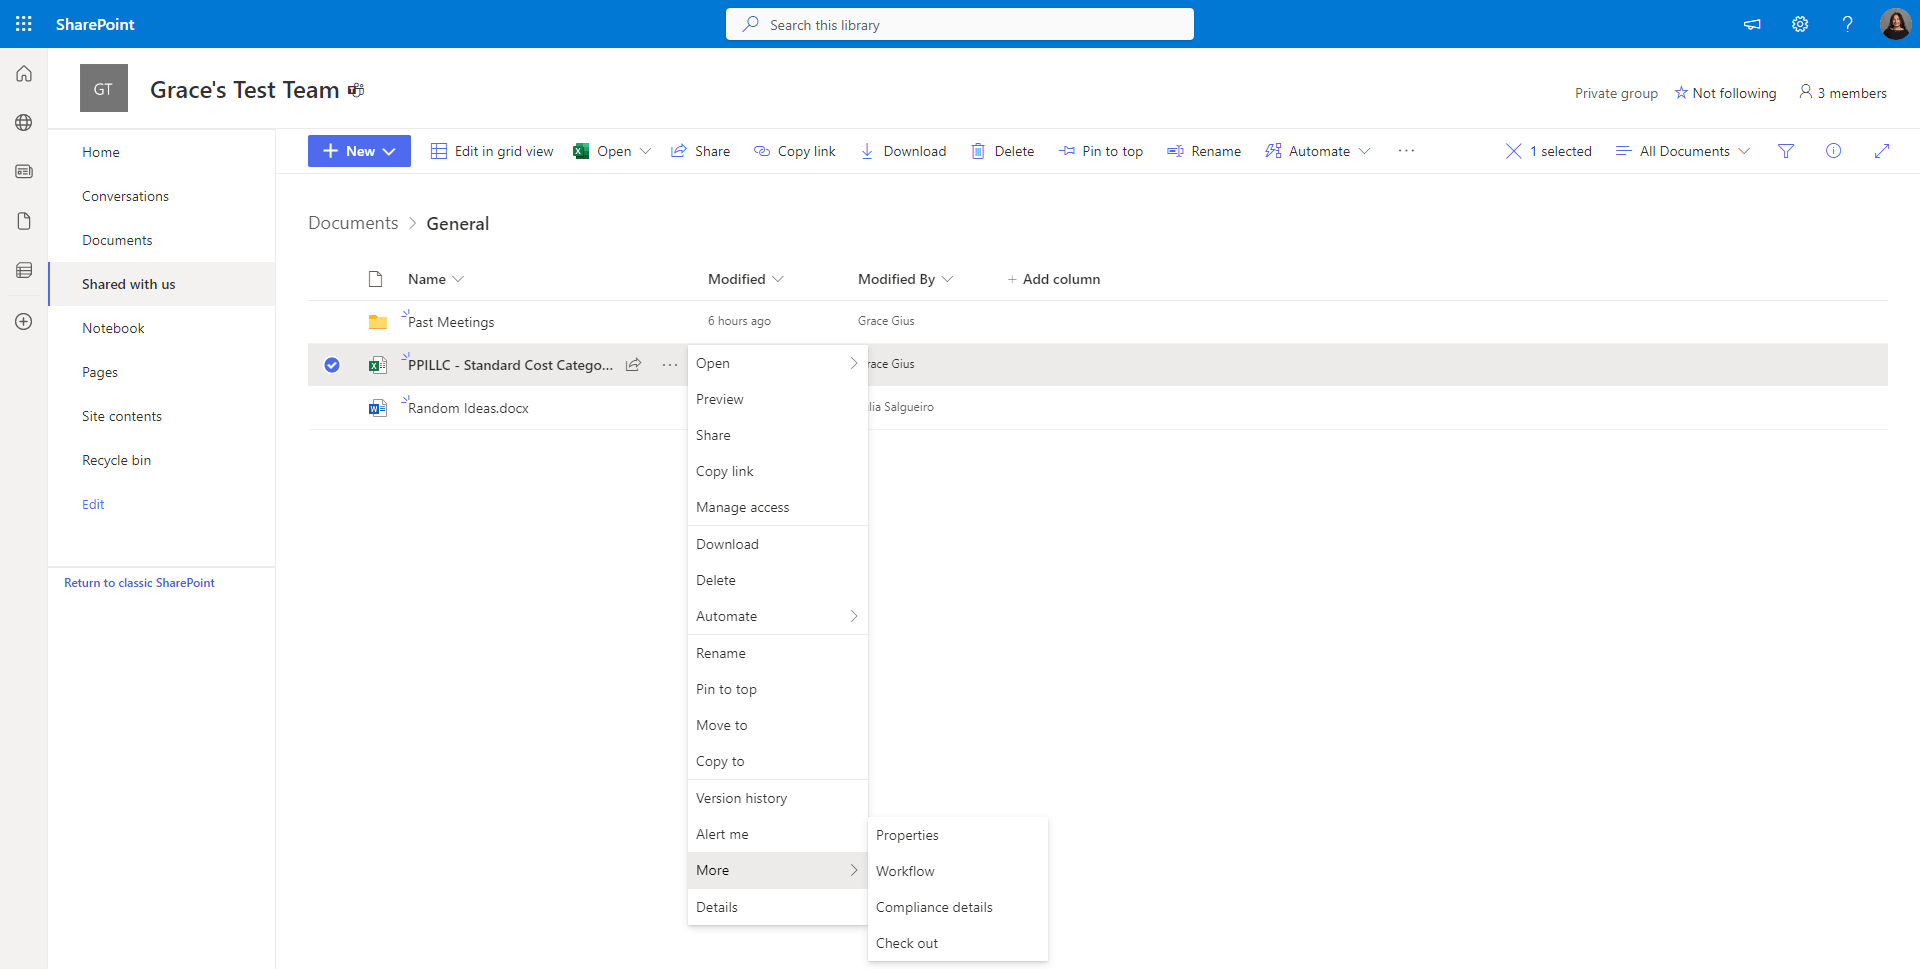The width and height of the screenshot is (1920, 969).
Task: Click the Copy link toolbar button
Action: [x=795, y=151]
